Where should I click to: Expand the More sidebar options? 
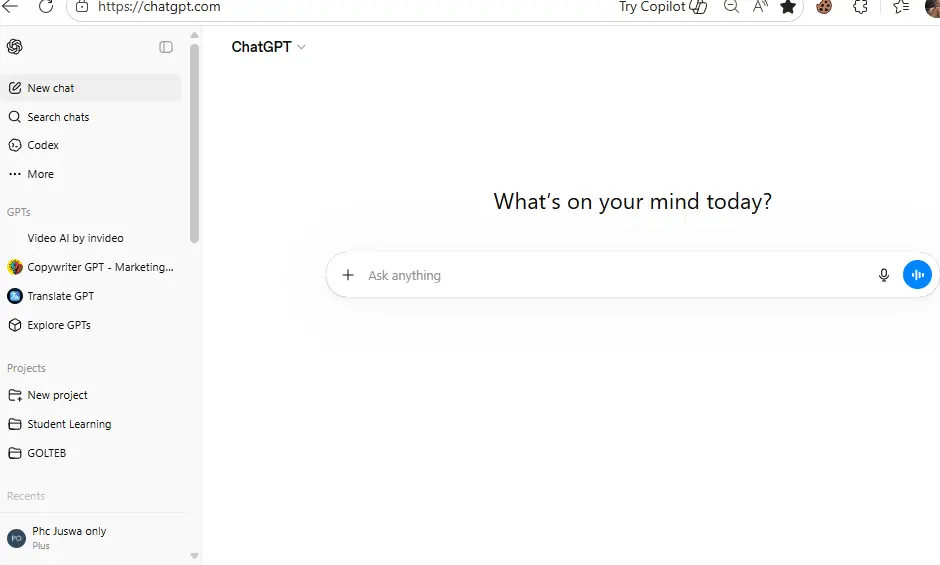click(91, 174)
